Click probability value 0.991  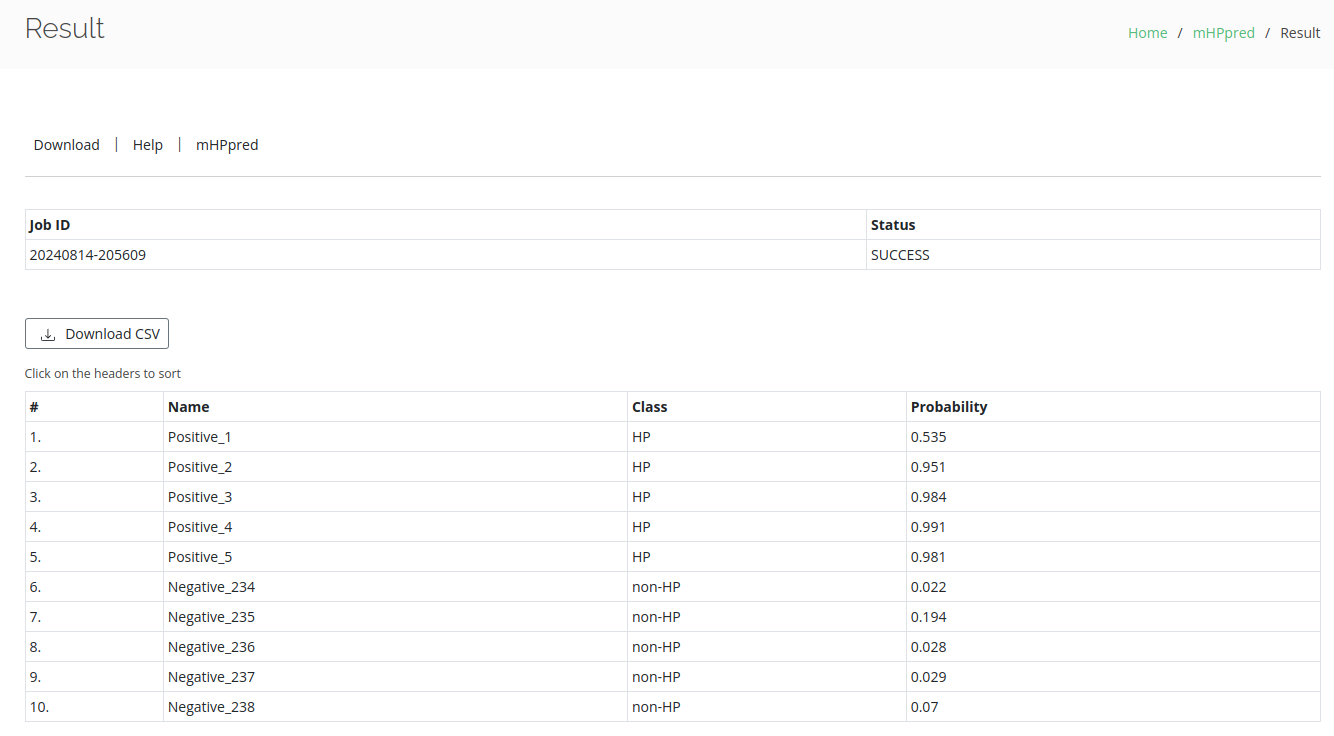tap(928, 527)
